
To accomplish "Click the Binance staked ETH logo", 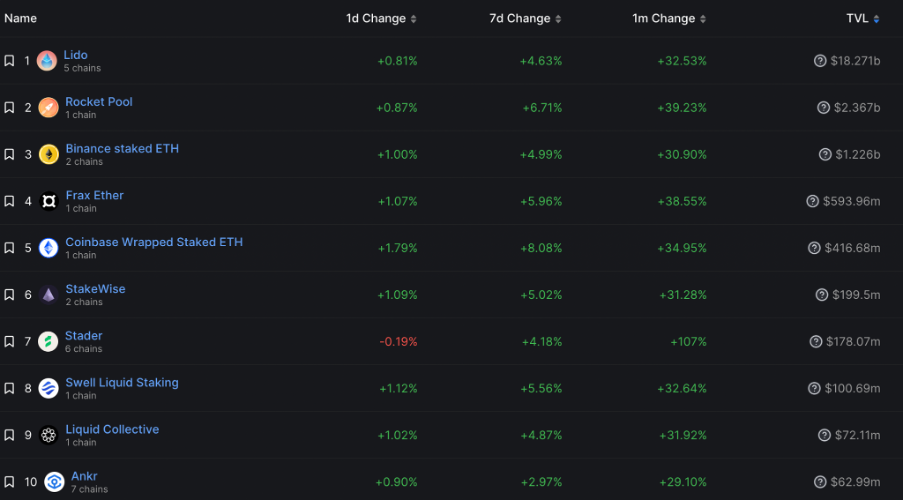I will 48,155.
